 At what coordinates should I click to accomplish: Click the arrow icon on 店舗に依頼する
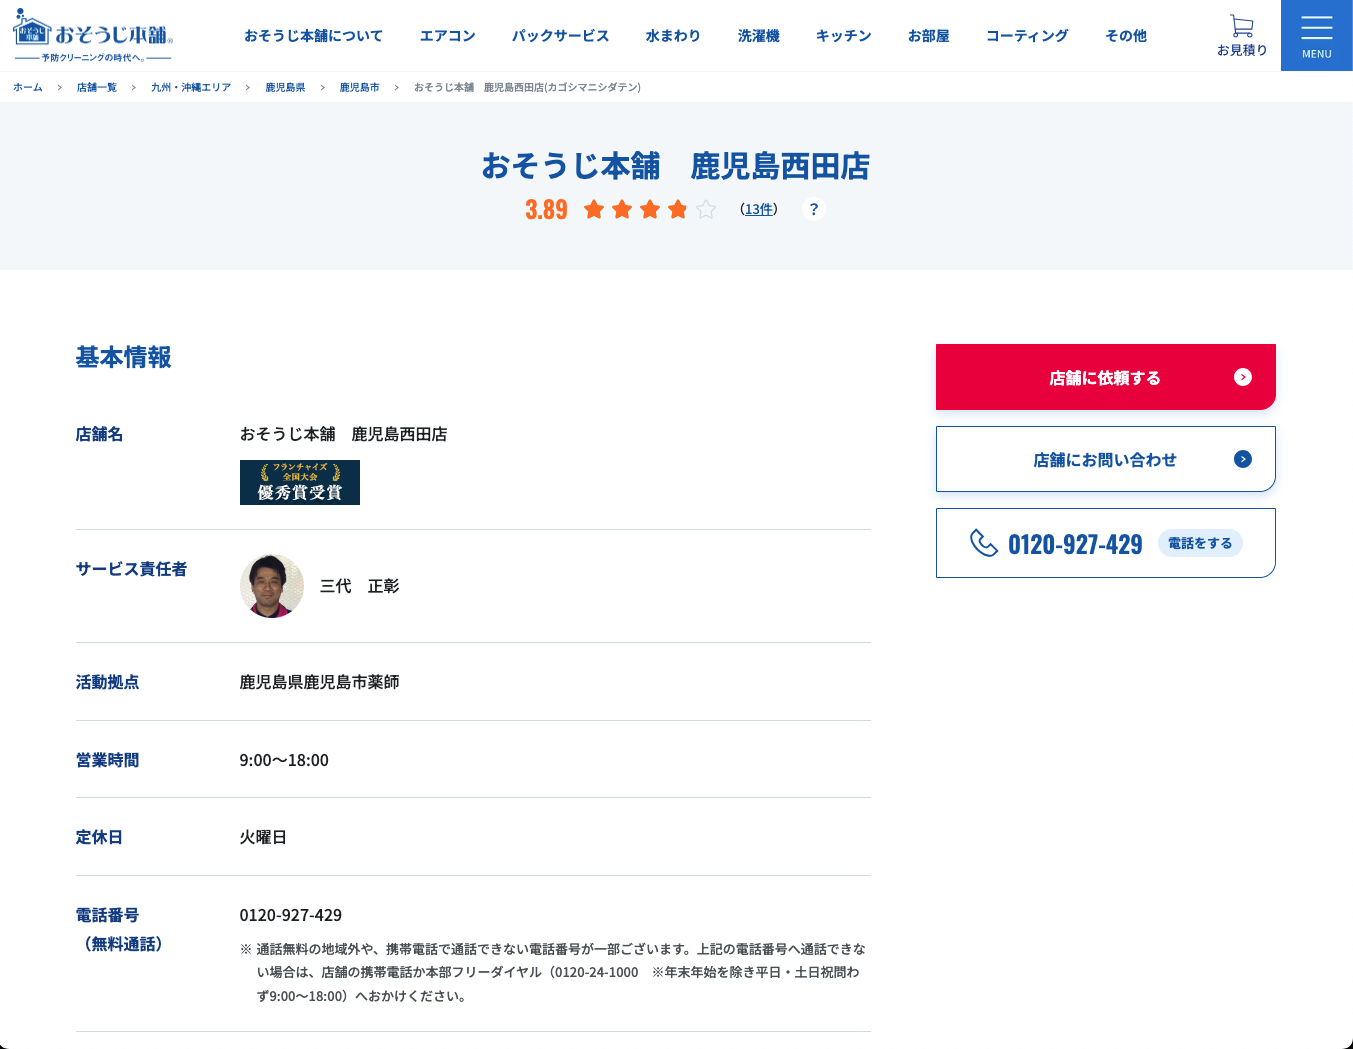pyautogui.click(x=1242, y=377)
